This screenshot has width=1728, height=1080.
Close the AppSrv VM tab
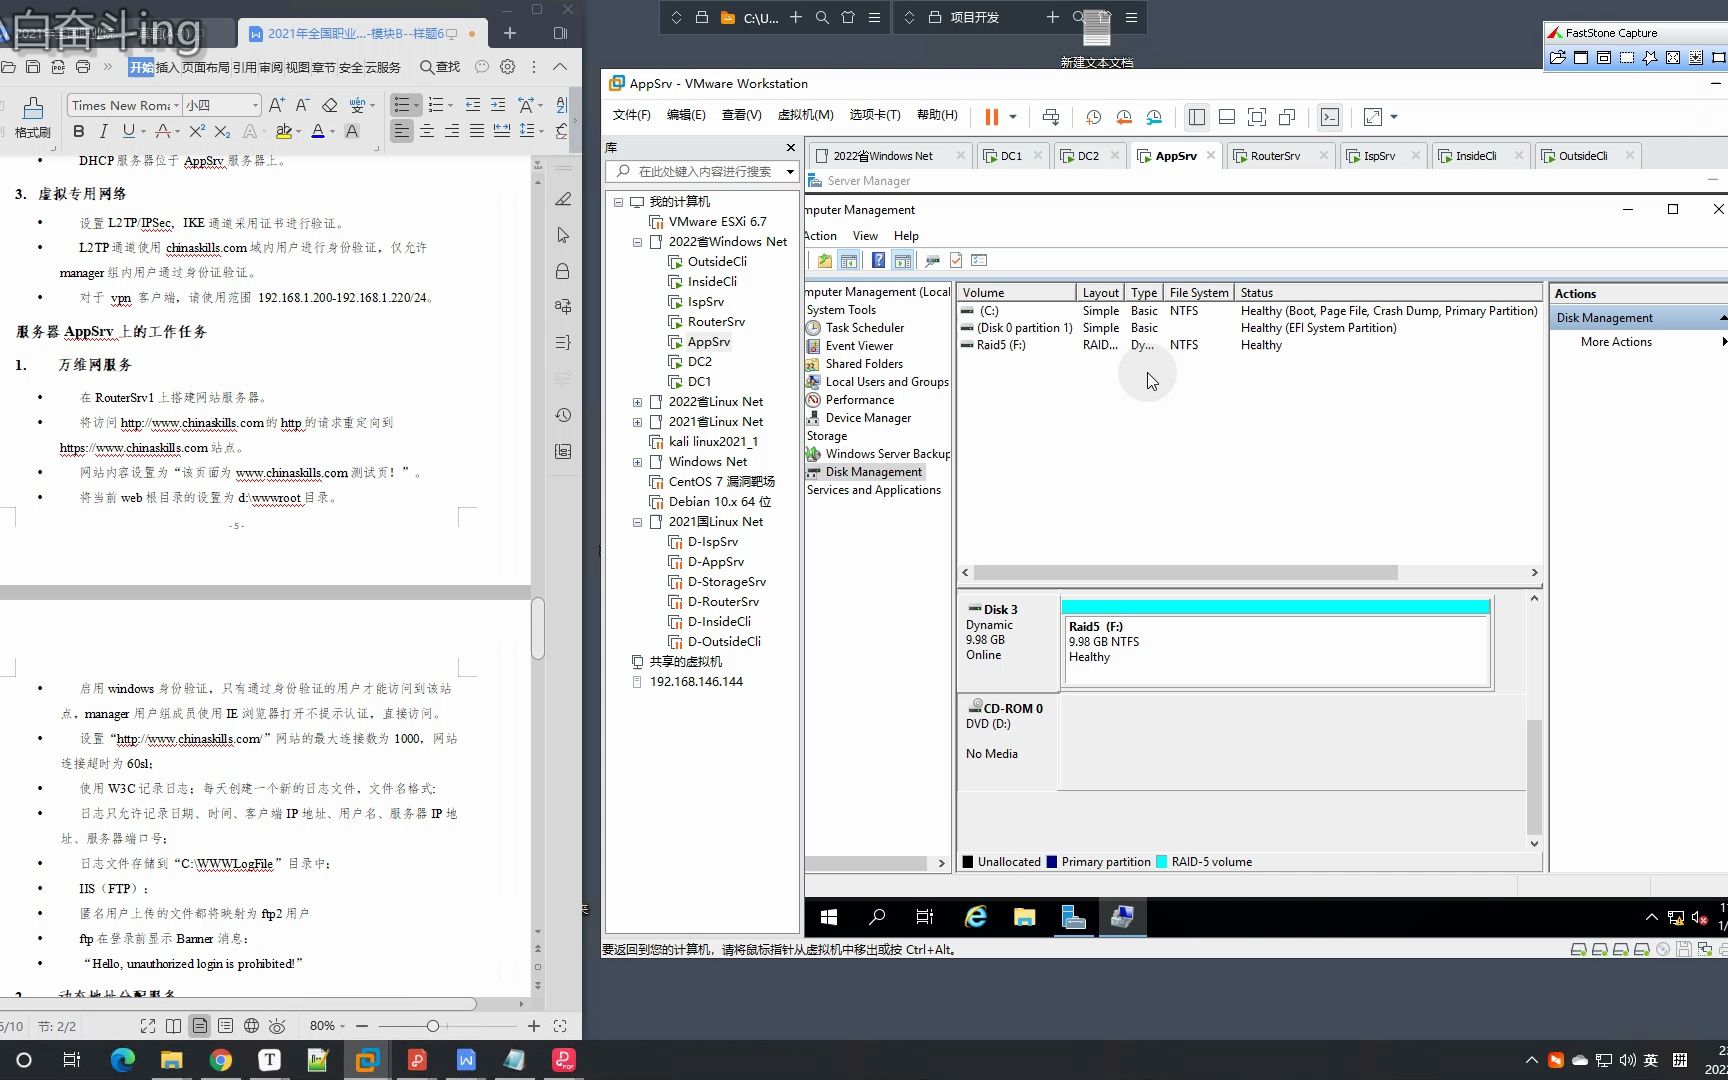point(1211,155)
